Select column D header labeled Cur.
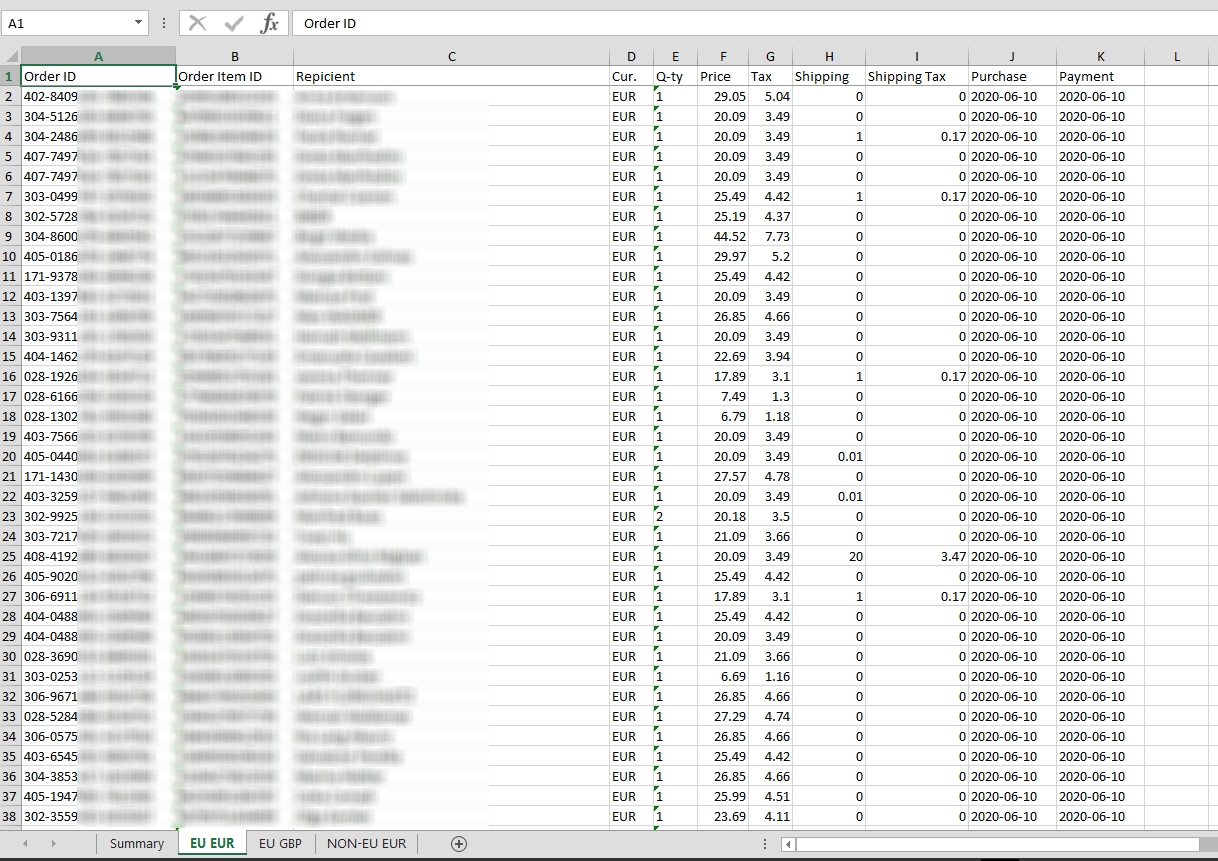 631,56
